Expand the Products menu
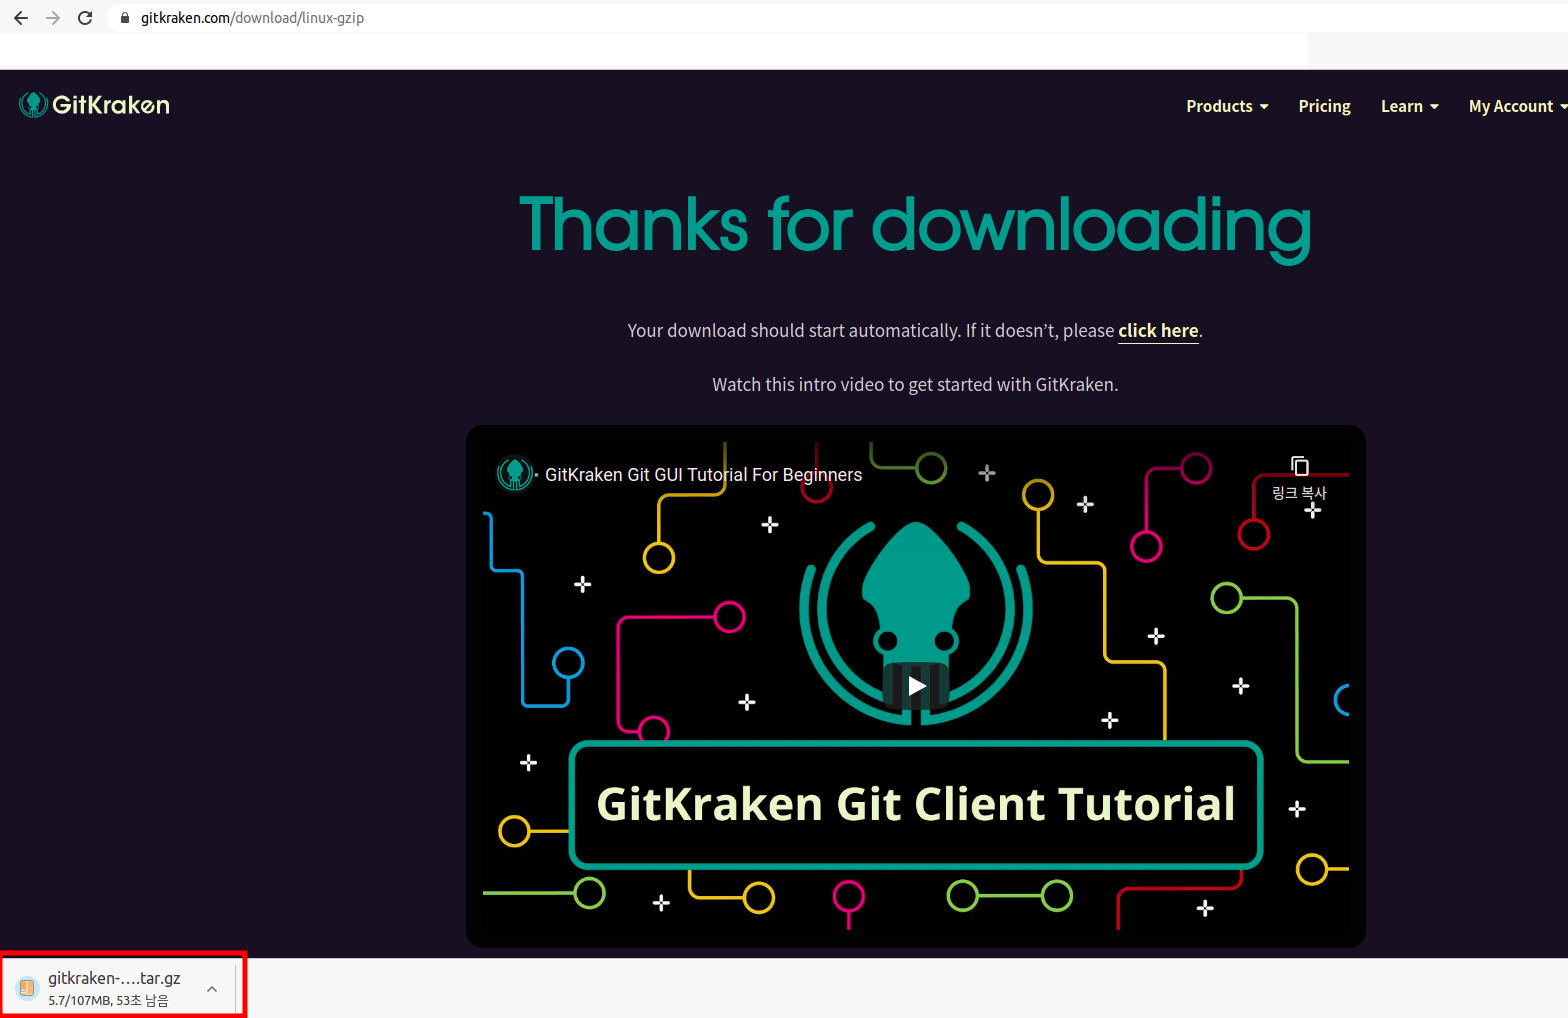This screenshot has height=1018, width=1568. coord(1227,106)
